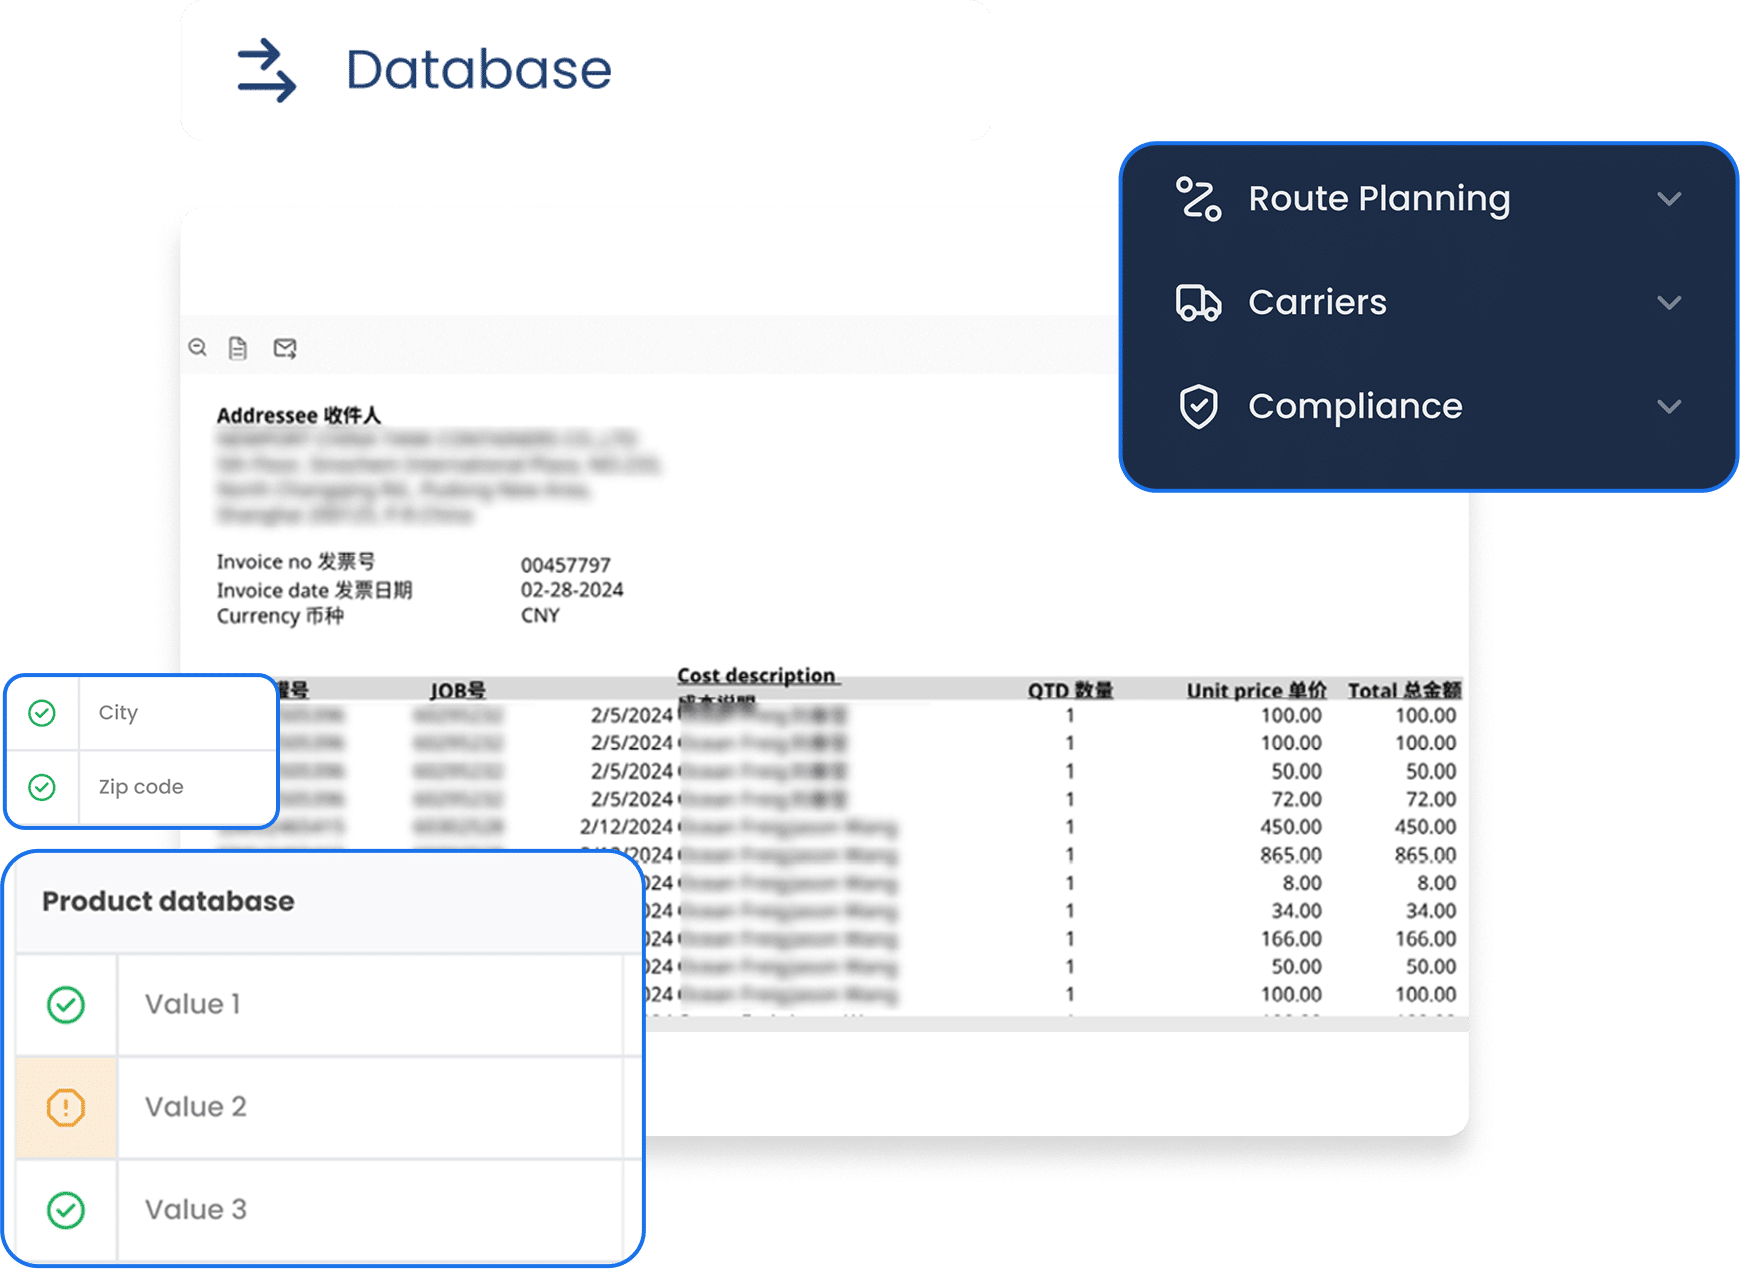The image size is (1740, 1269).
Task: Click the Route Planning path icon
Action: tap(1198, 198)
